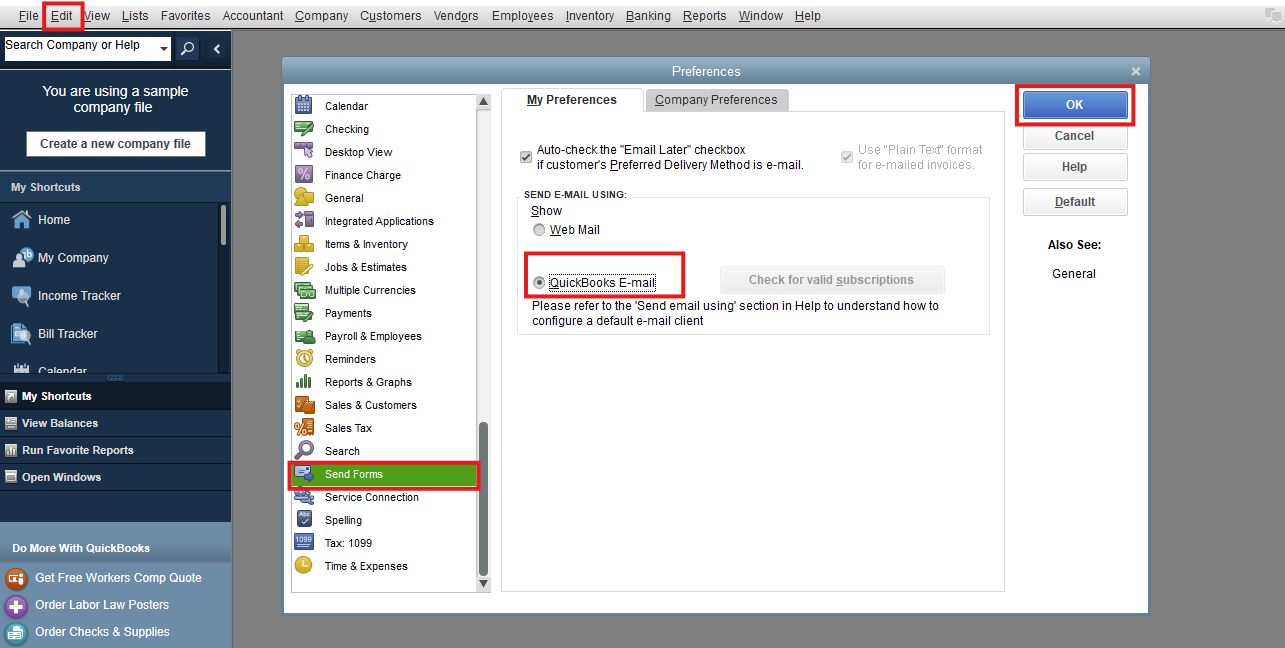Click the Finance Charge percent icon
Screen dimensions: 1285x648
tap(305, 174)
